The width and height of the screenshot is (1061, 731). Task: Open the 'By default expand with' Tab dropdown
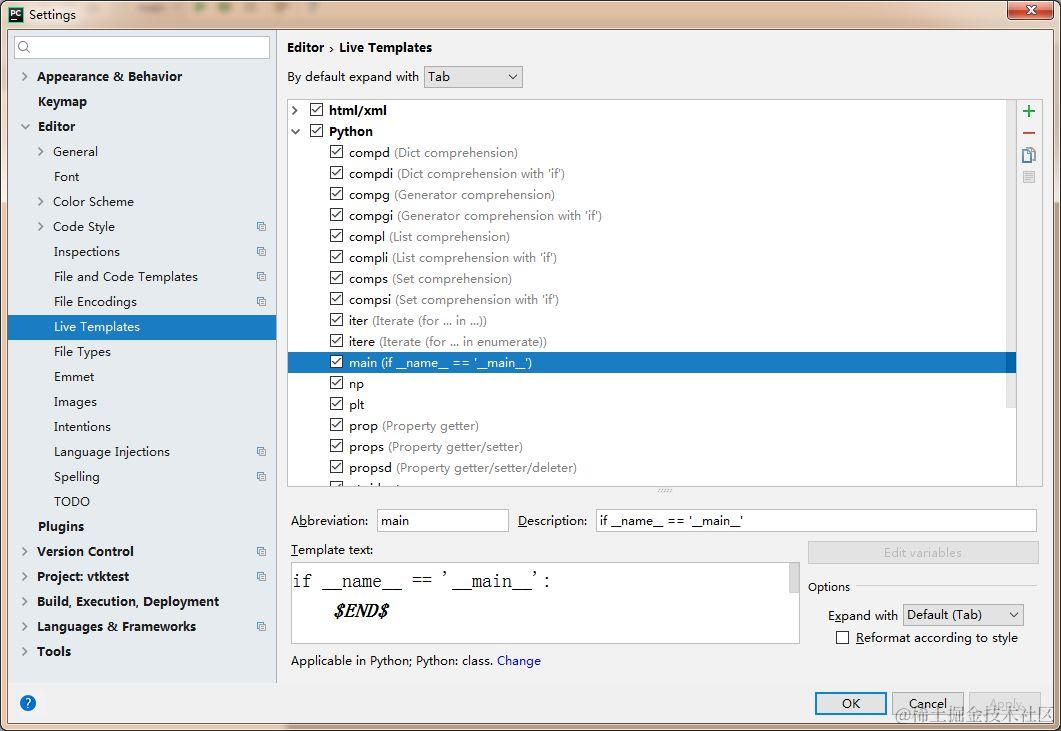473,76
